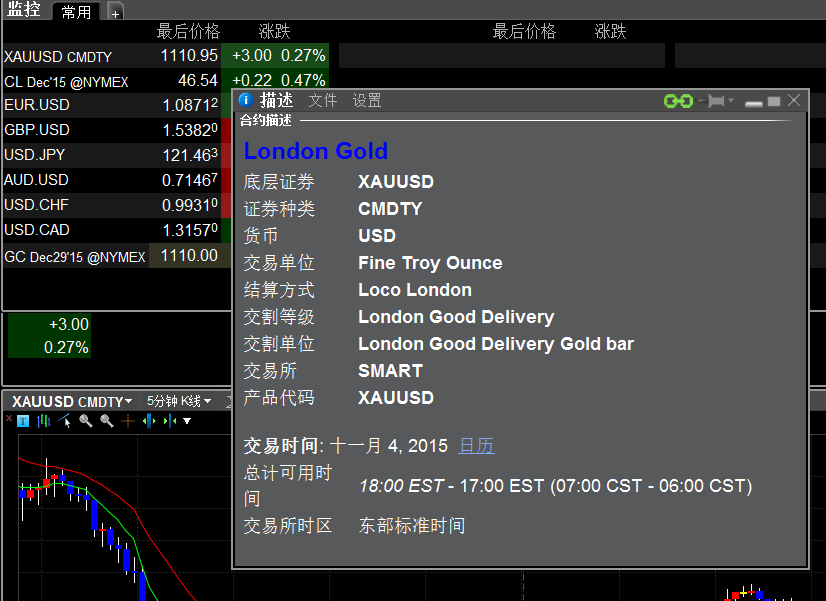
Task: Click the second 最后价格 column header
Action: pos(524,32)
